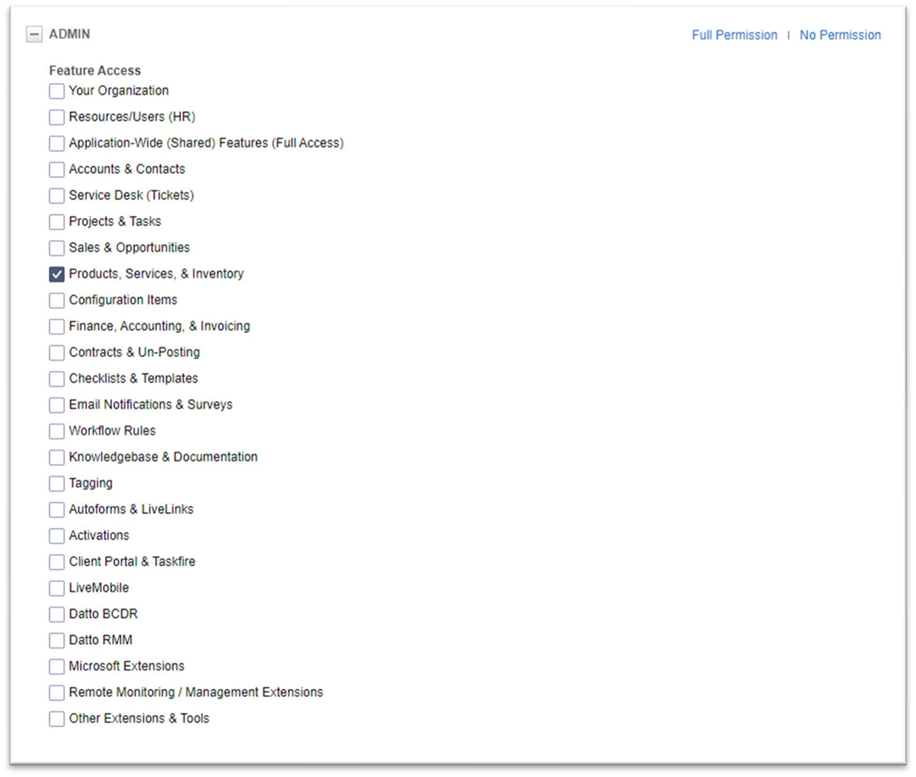Image resolution: width=916 pixels, height=777 pixels.
Task: Enable Service Desk (Tickets) access
Action: pyautogui.click(x=56, y=195)
